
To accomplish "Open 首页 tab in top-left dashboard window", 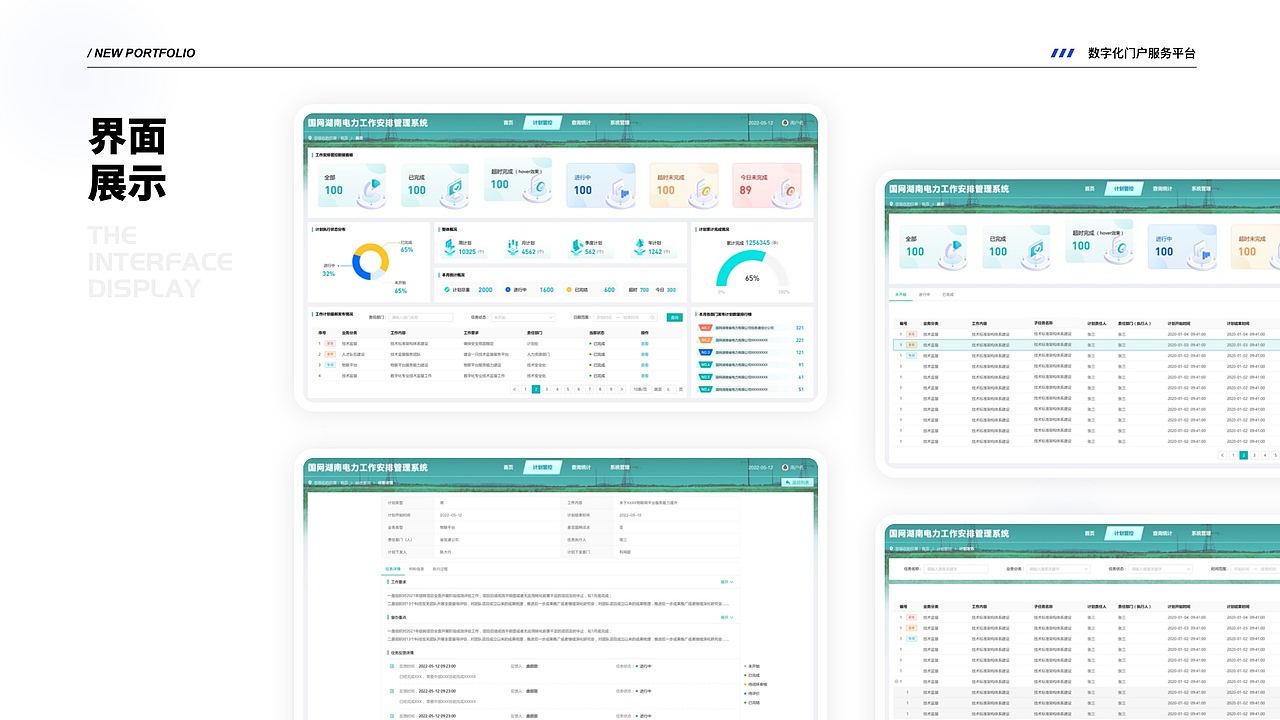I will tap(508, 123).
